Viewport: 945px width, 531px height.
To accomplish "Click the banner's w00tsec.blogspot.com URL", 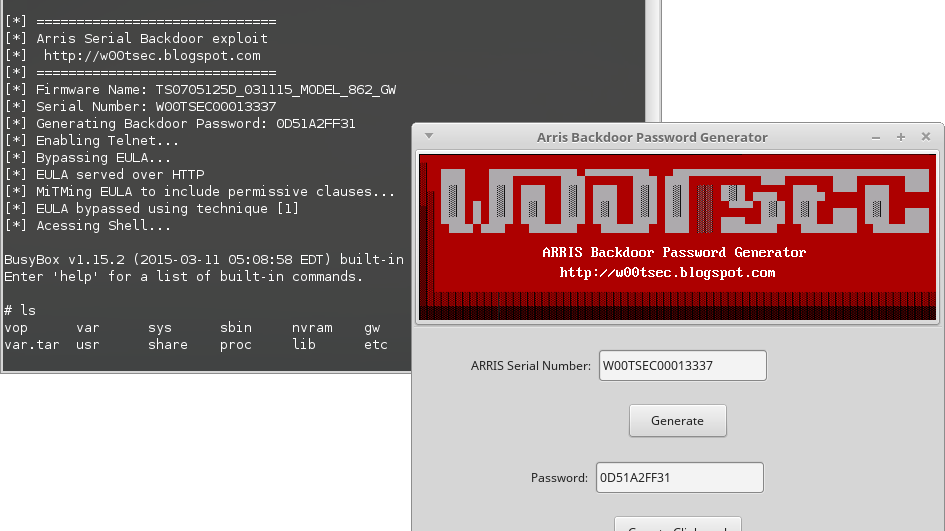I will pos(667,272).
